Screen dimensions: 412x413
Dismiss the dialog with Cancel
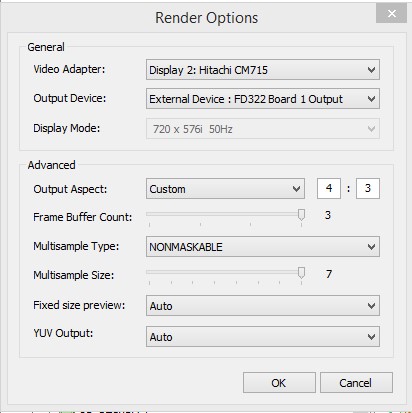(356, 383)
